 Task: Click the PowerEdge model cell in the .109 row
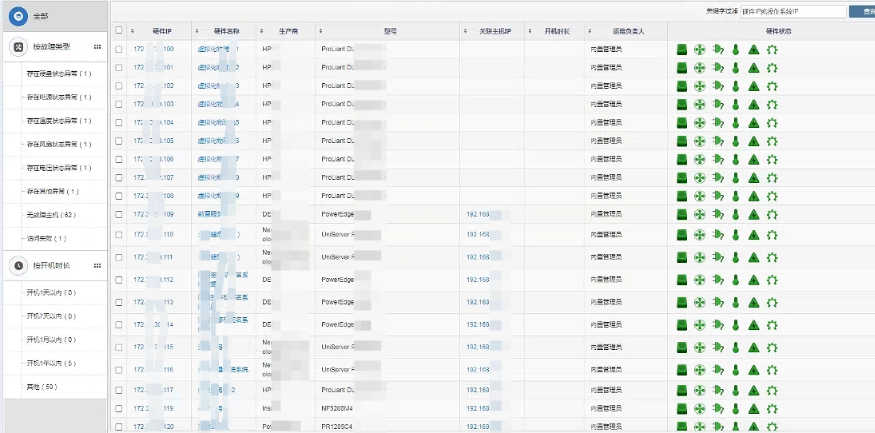(338, 214)
